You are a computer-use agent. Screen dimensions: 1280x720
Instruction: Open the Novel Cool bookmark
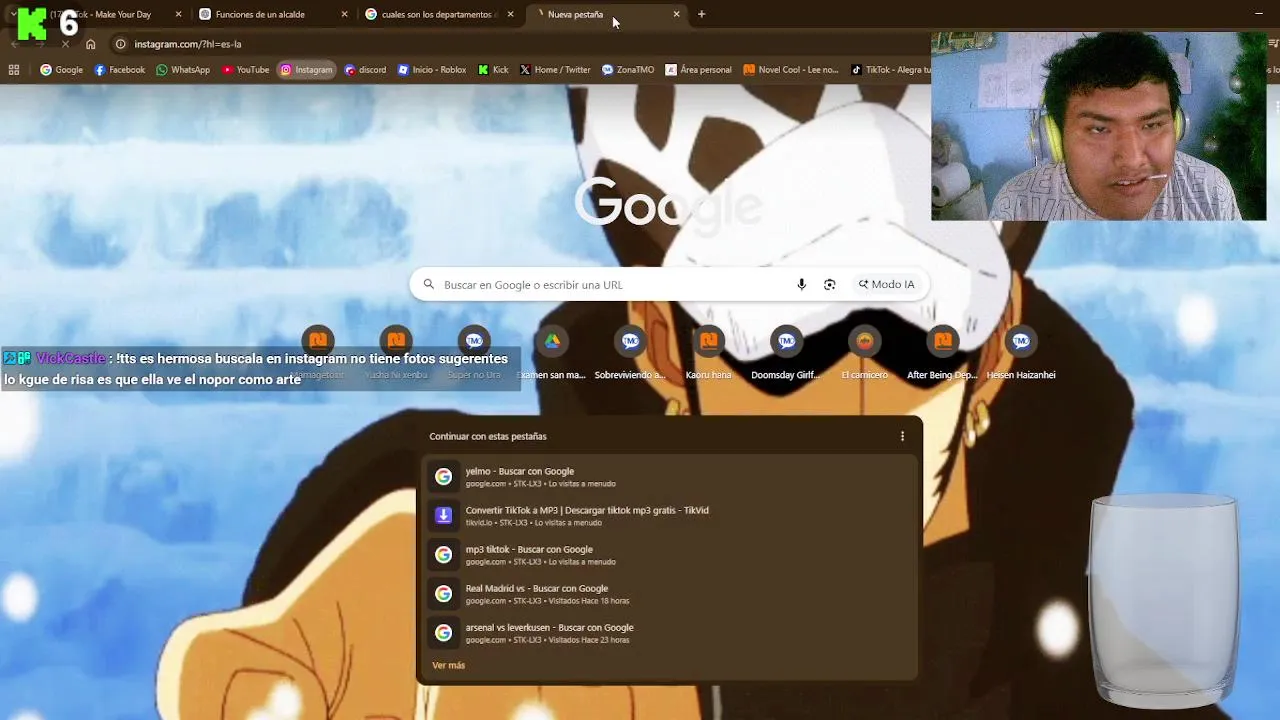coord(791,70)
